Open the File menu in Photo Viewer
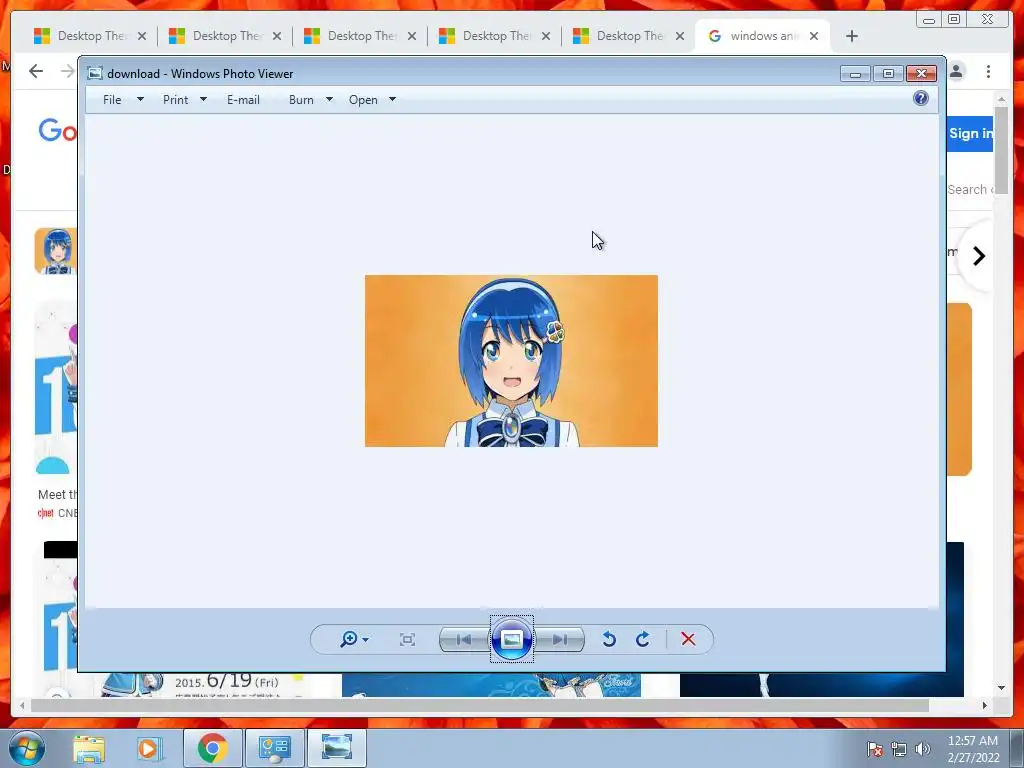This screenshot has width=1024, height=768. (112, 100)
